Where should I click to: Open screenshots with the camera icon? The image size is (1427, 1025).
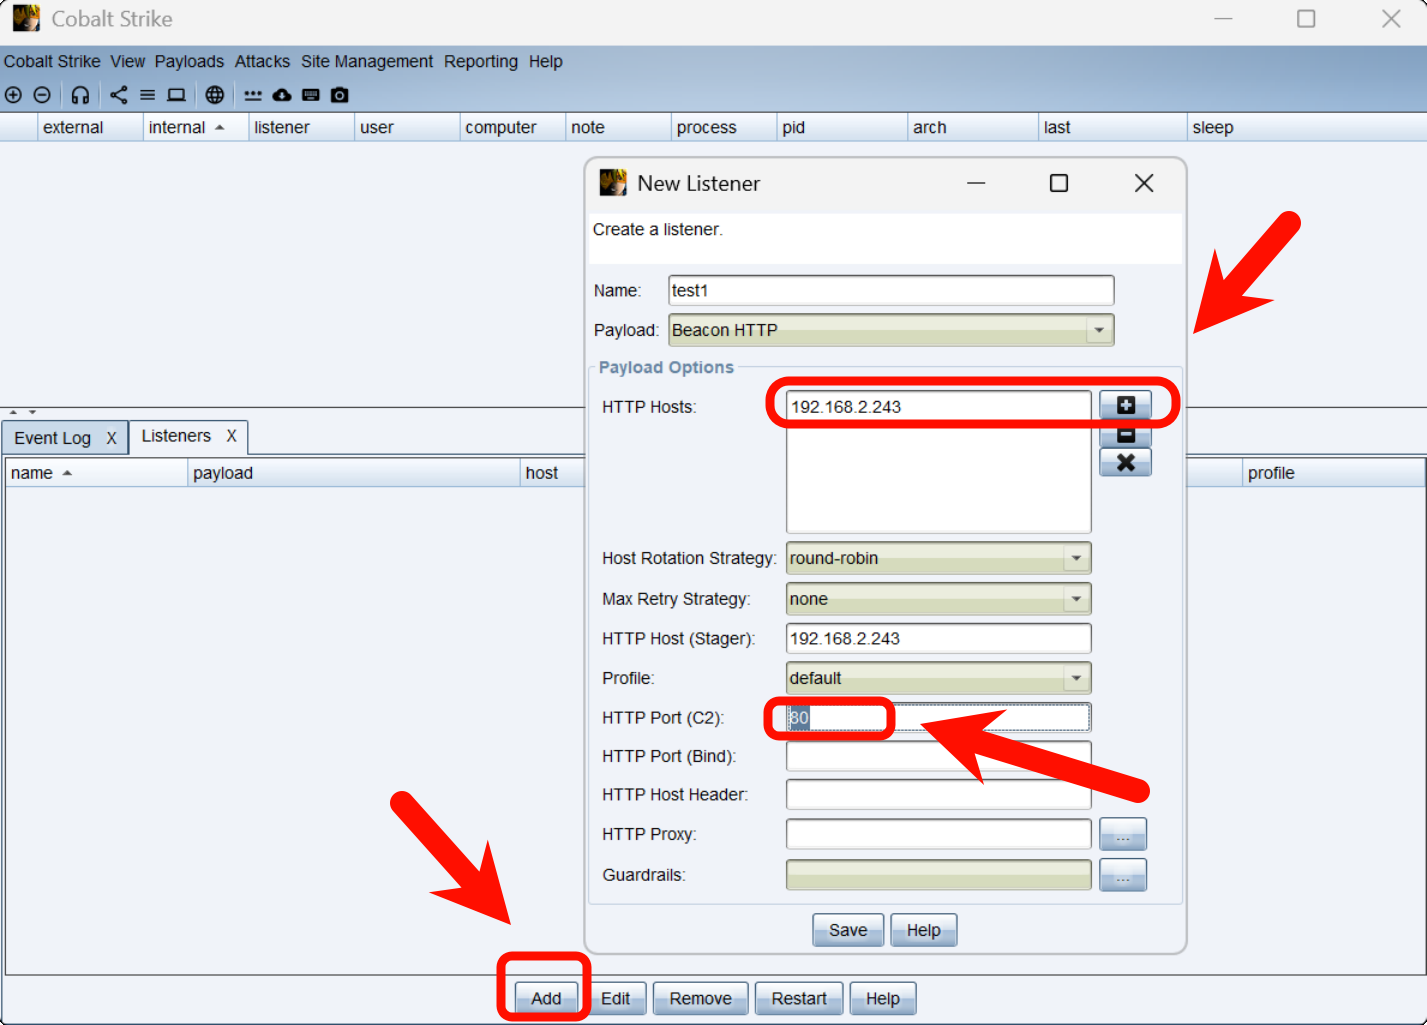[x=340, y=95]
